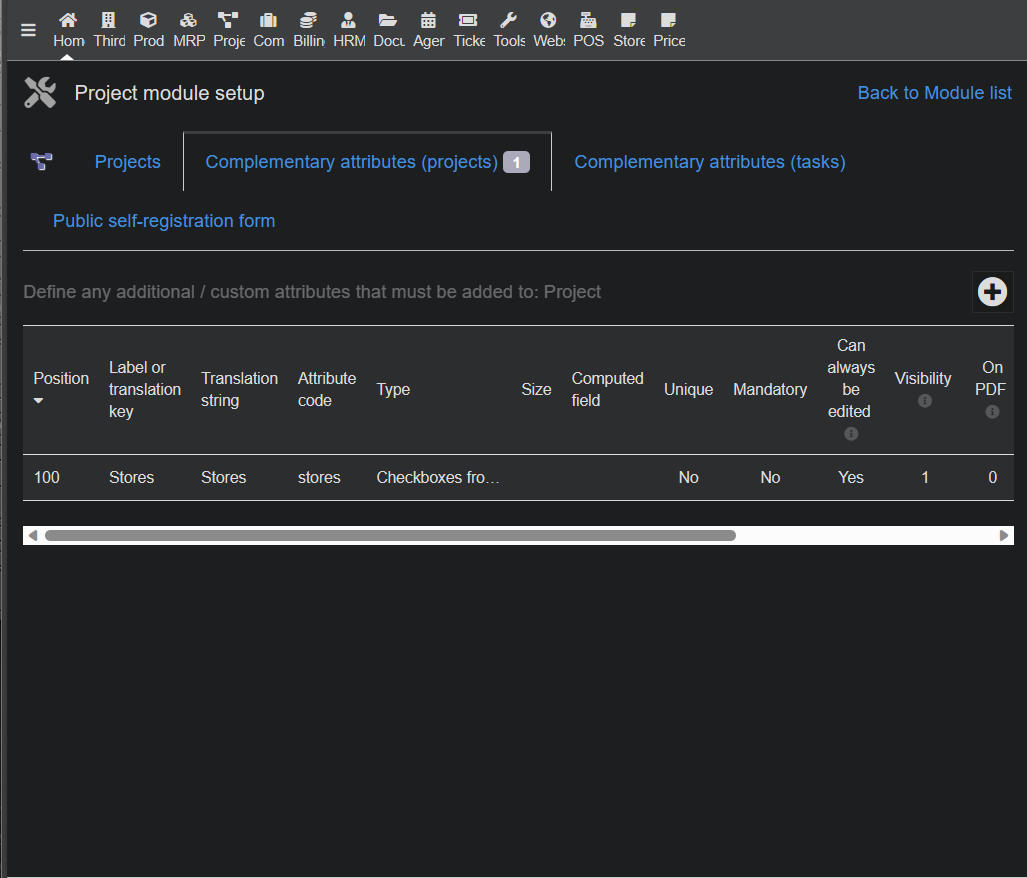This screenshot has height=878, width=1027.
Task: Sort by Attribute code column header
Action: tap(326, 389)
